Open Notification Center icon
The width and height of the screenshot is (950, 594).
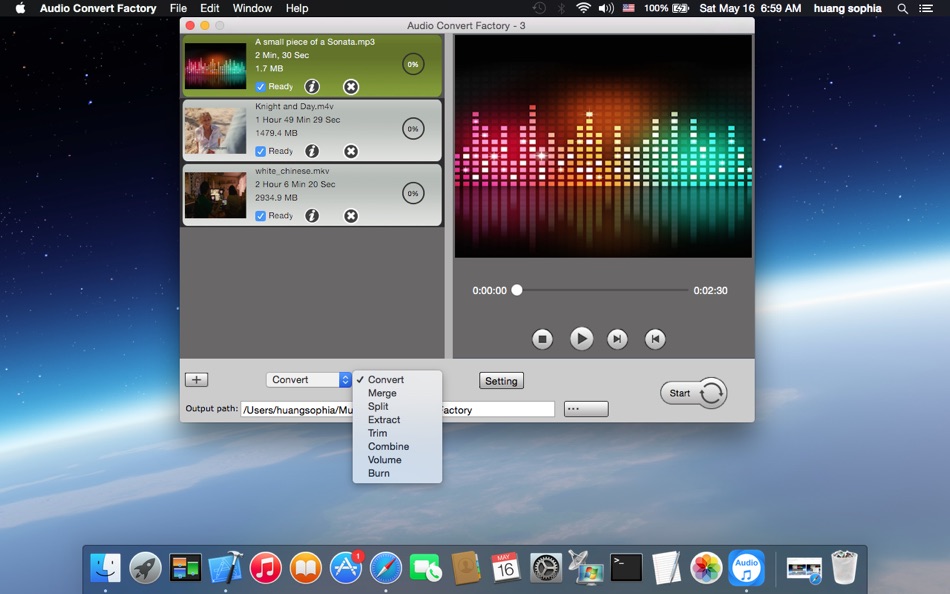pos(926,8)
